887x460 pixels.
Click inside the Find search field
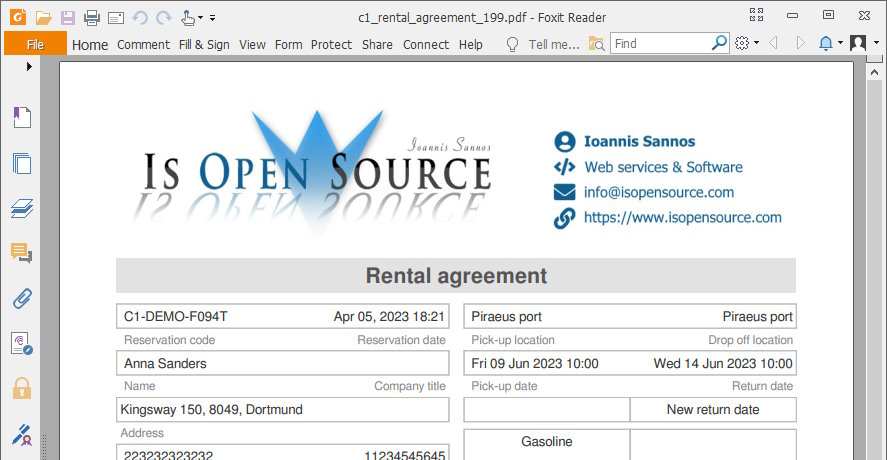(x=660, y=43)
